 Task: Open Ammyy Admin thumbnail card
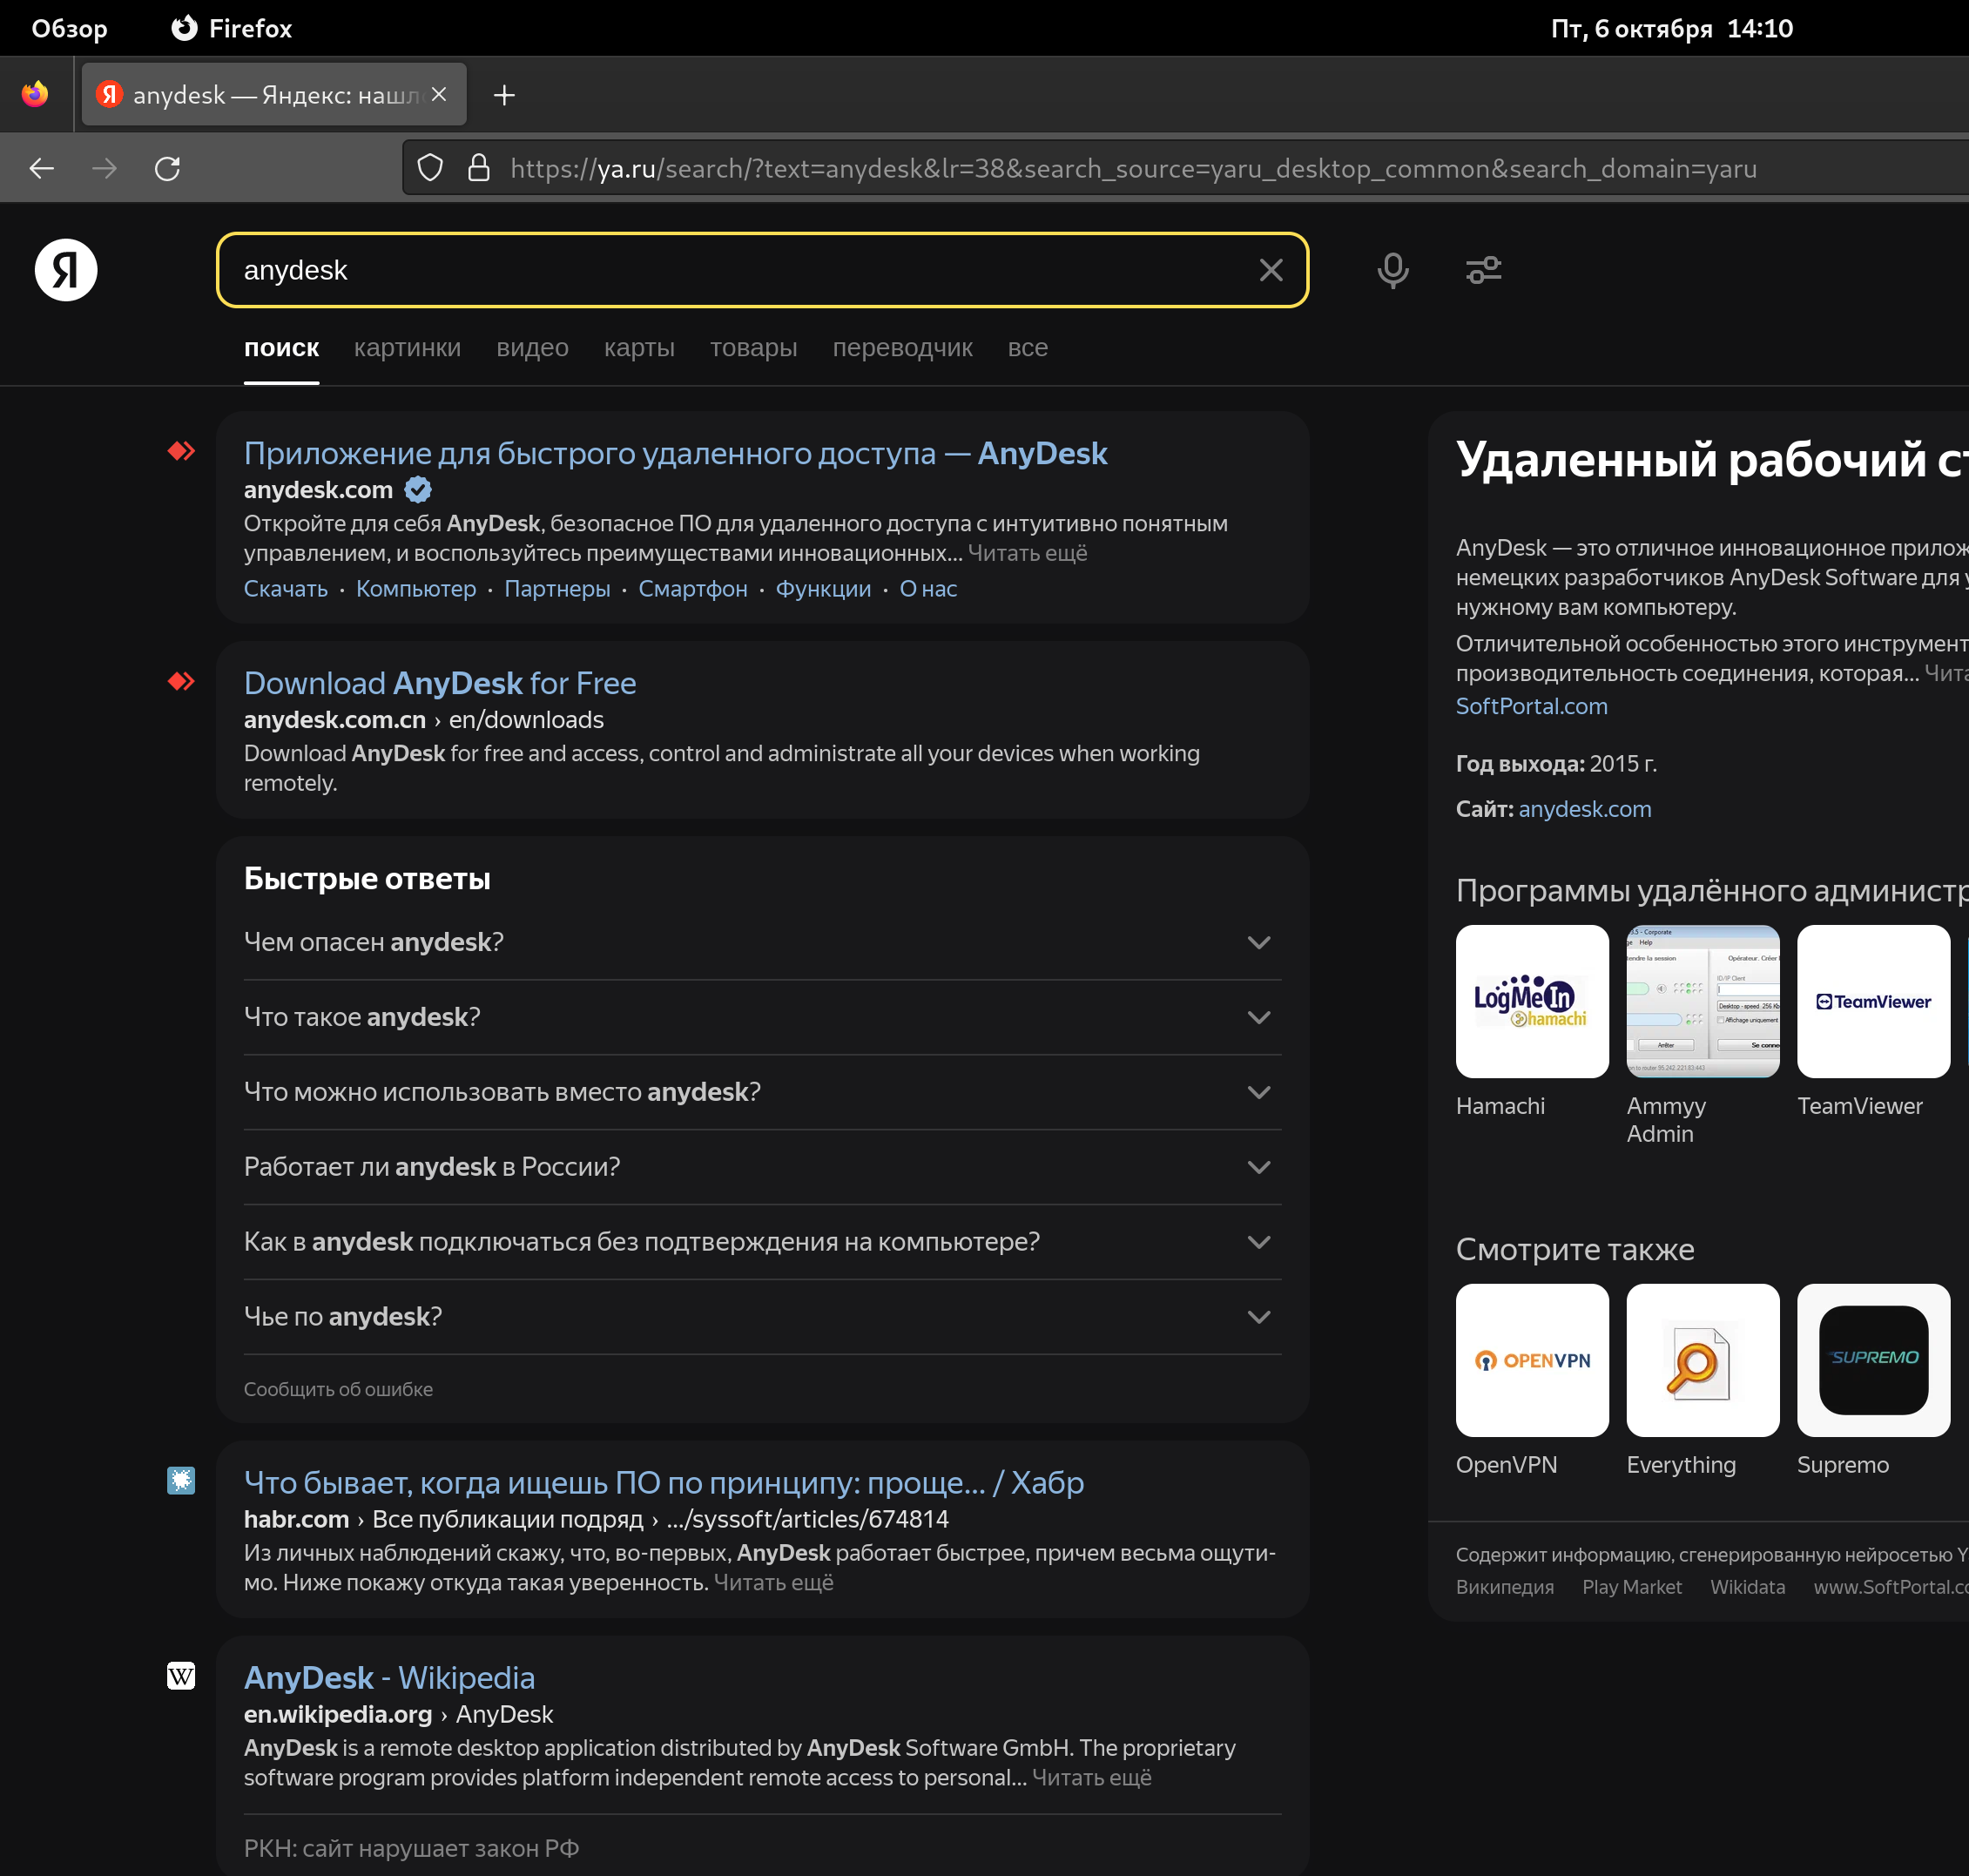click(1703, 1002)
